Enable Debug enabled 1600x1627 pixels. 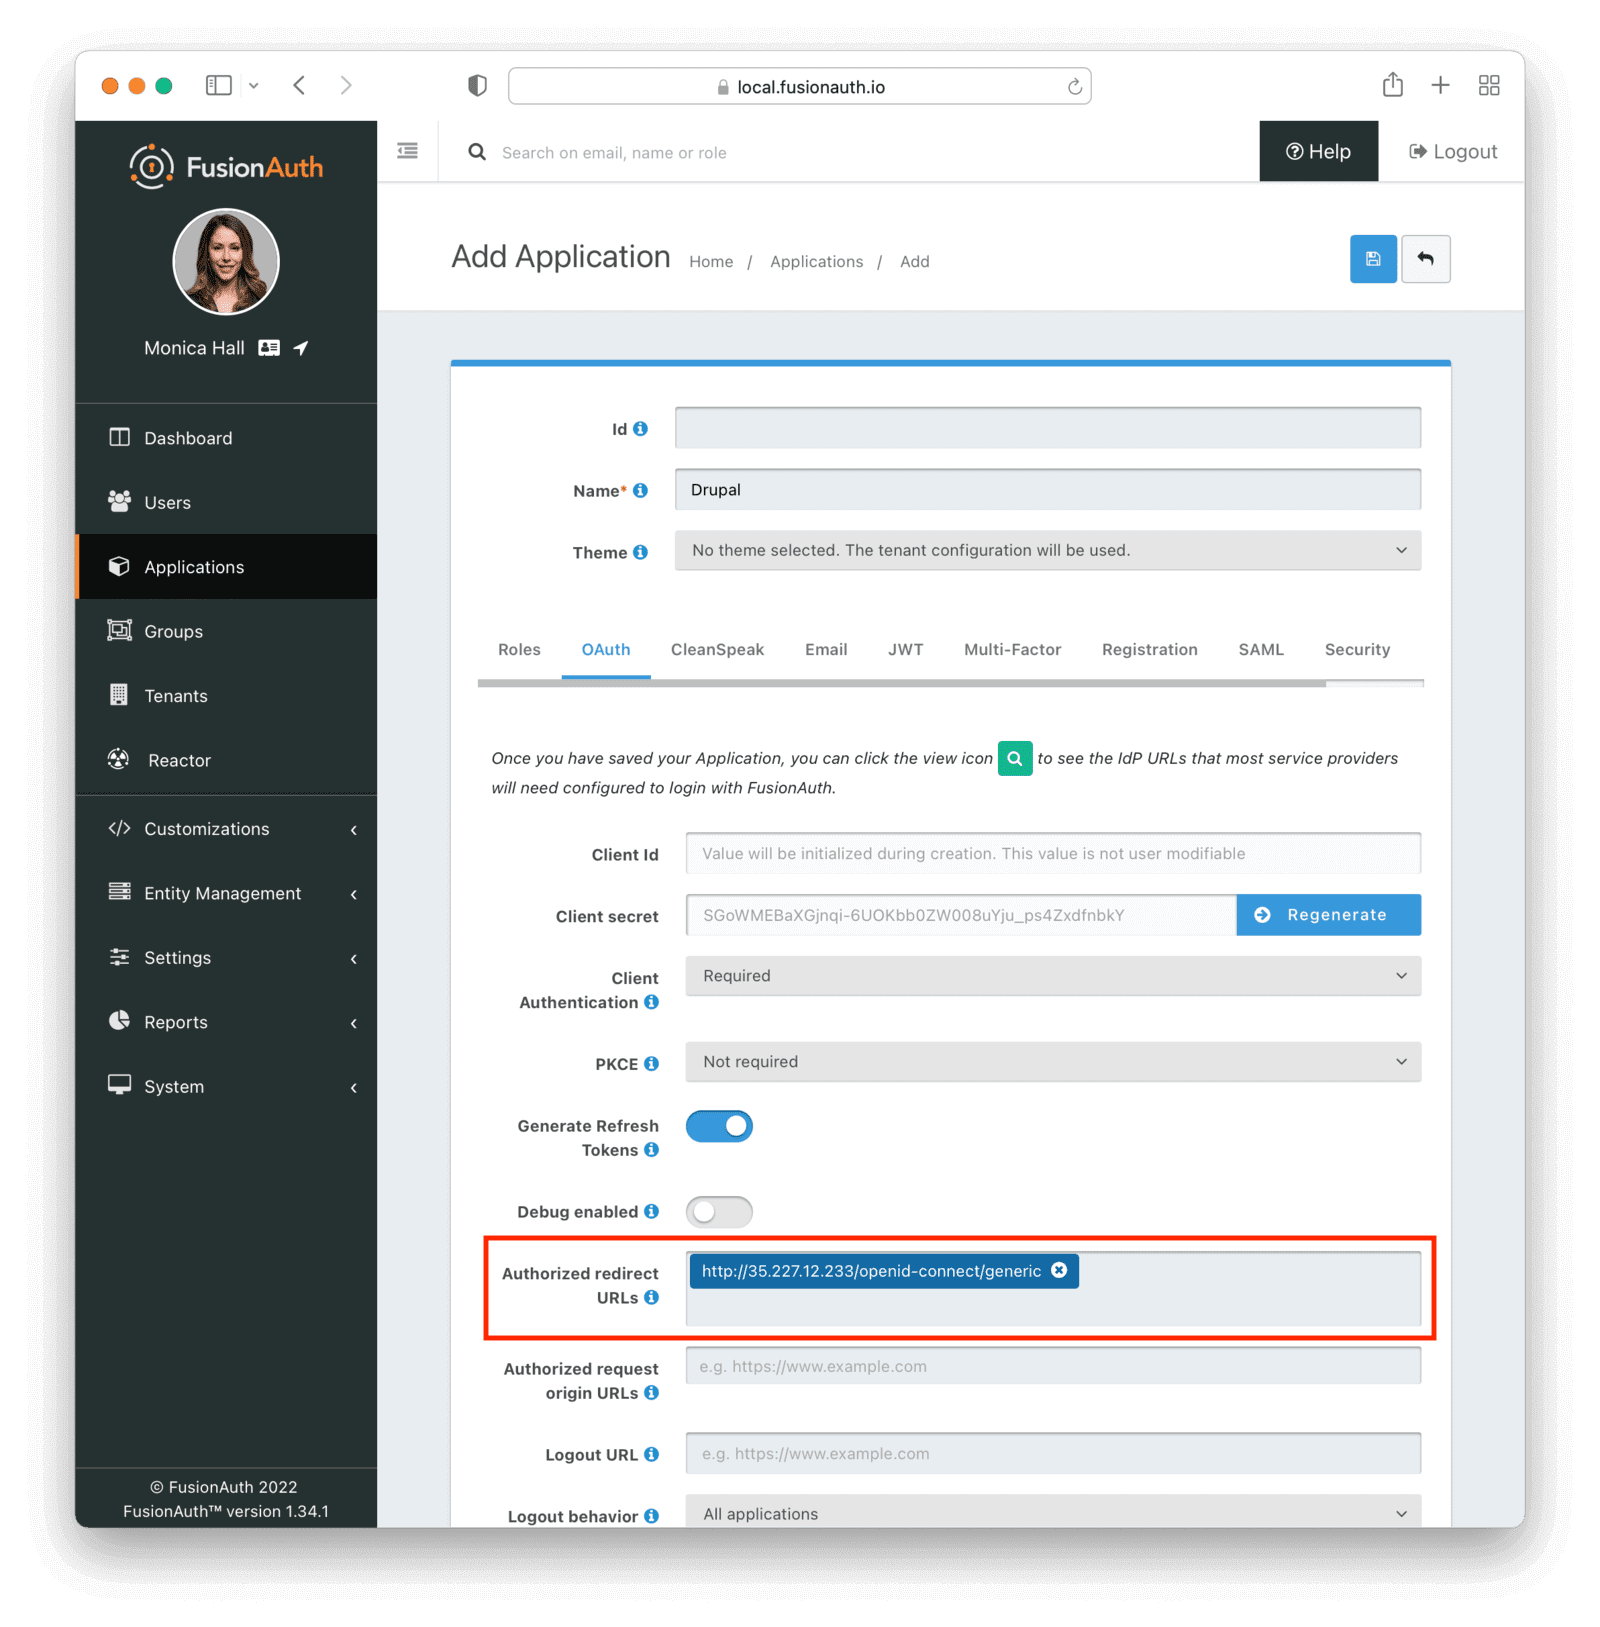pos(719,1211)
